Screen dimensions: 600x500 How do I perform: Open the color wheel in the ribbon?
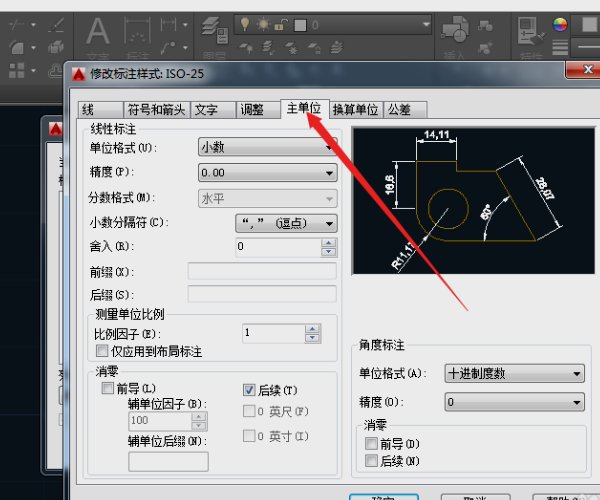[560, 24]
